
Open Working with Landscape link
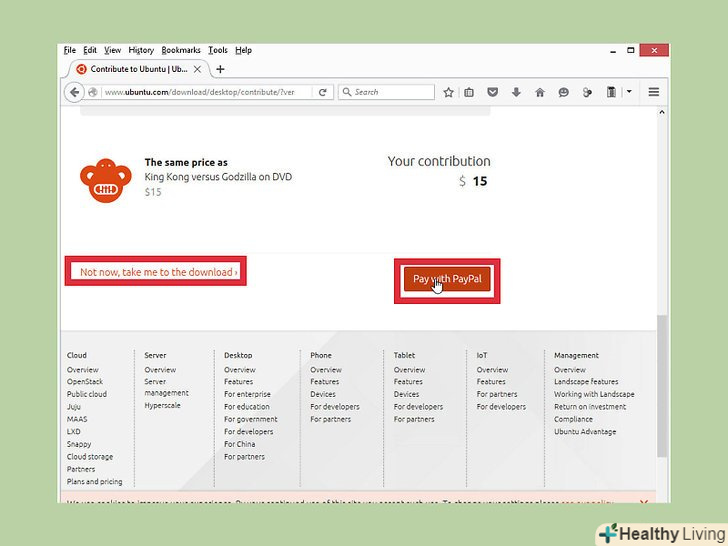(594, 394)
